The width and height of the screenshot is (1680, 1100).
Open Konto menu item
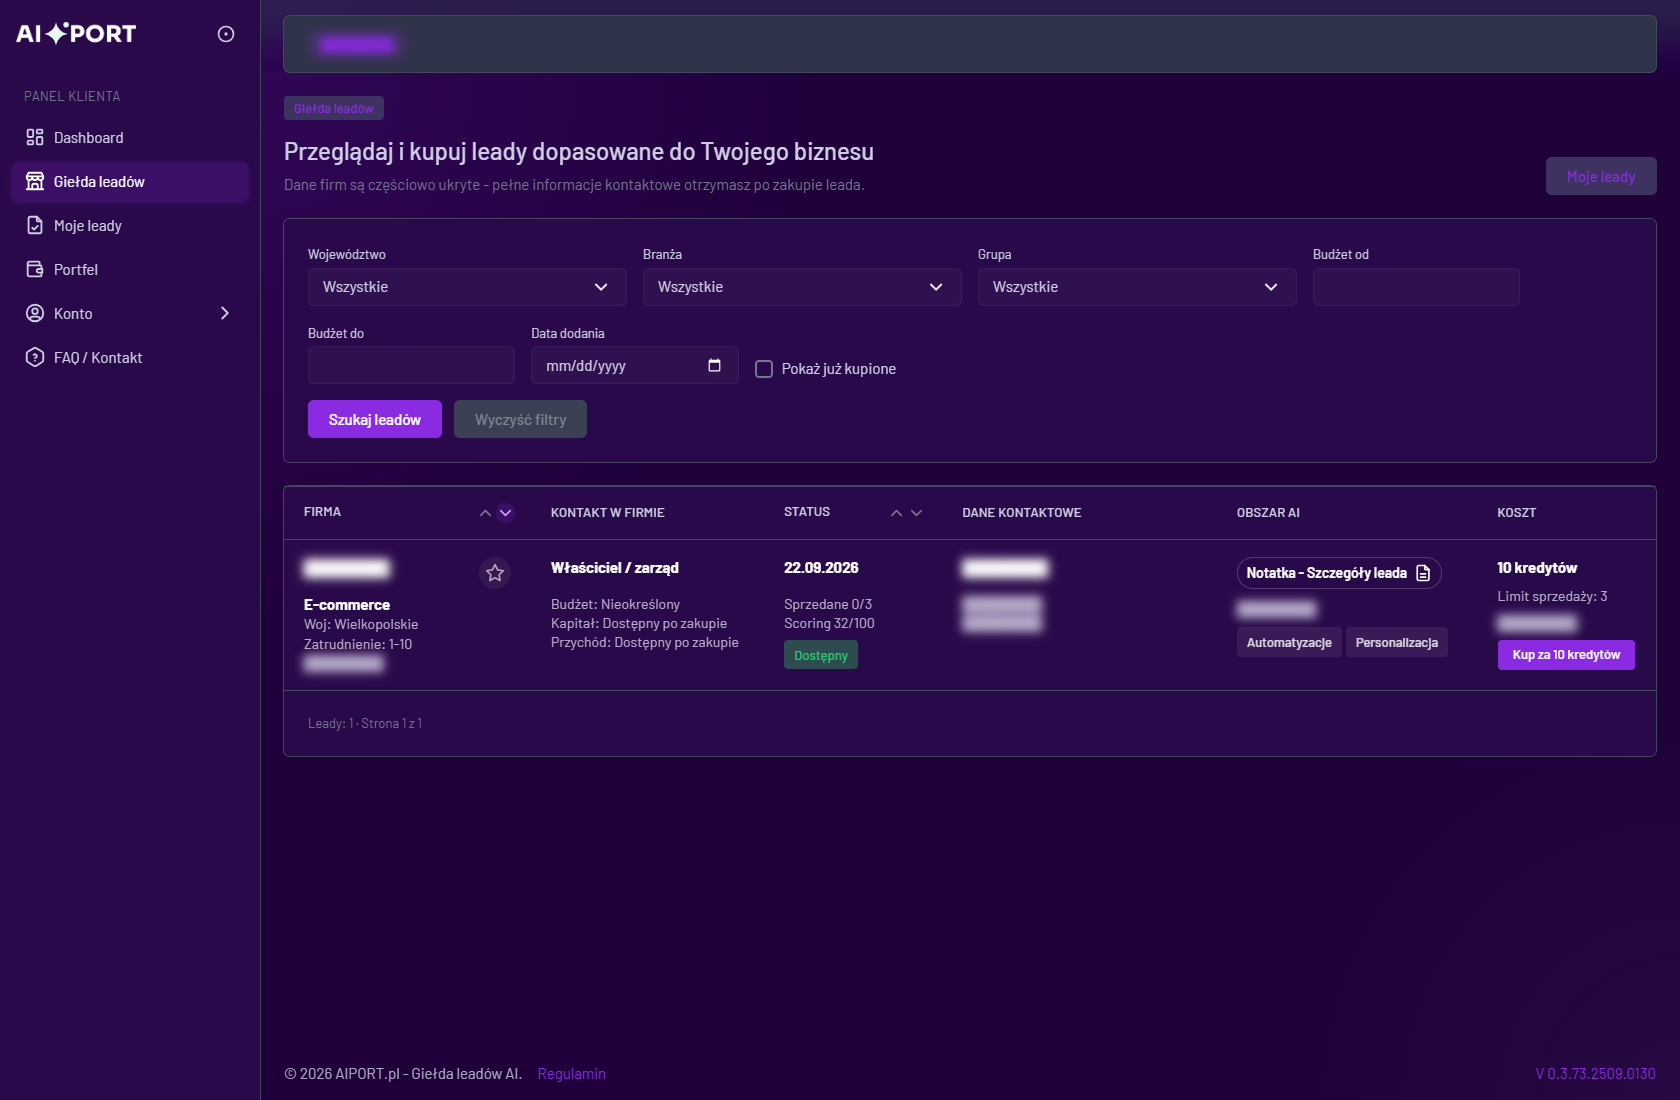(x=130, y=313)
